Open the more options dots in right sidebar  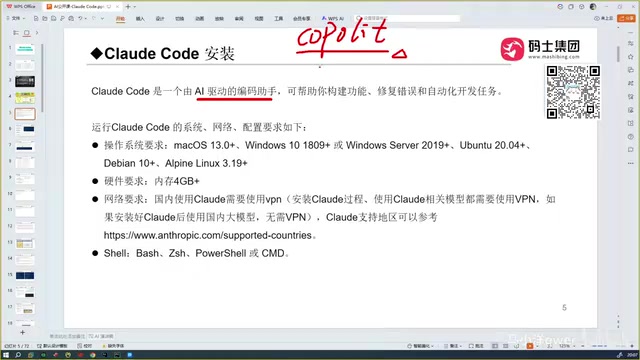tap(631, 163)
